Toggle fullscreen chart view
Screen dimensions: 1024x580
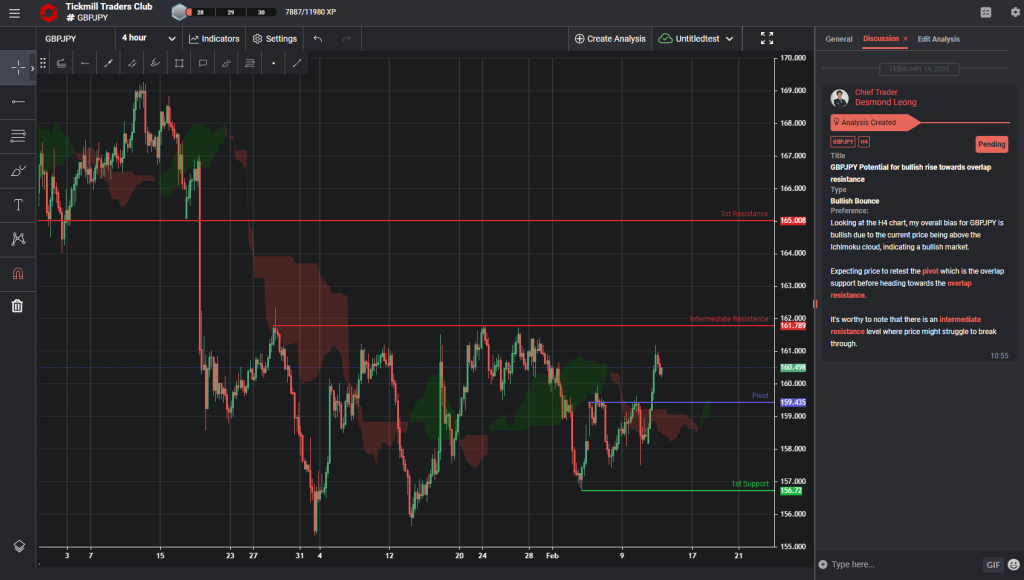click(x=767, y=37)
